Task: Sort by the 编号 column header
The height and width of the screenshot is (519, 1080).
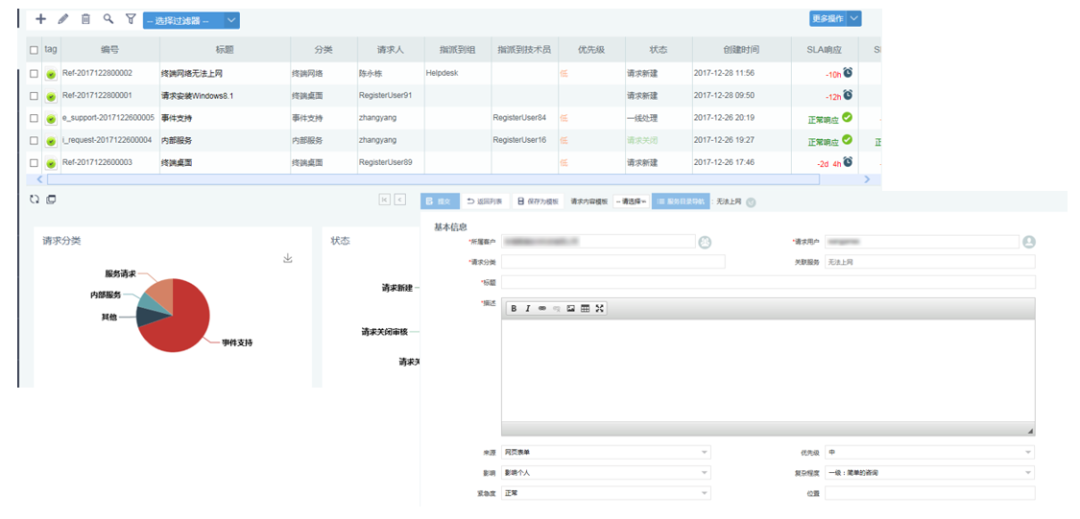Action: coord(110,50)
